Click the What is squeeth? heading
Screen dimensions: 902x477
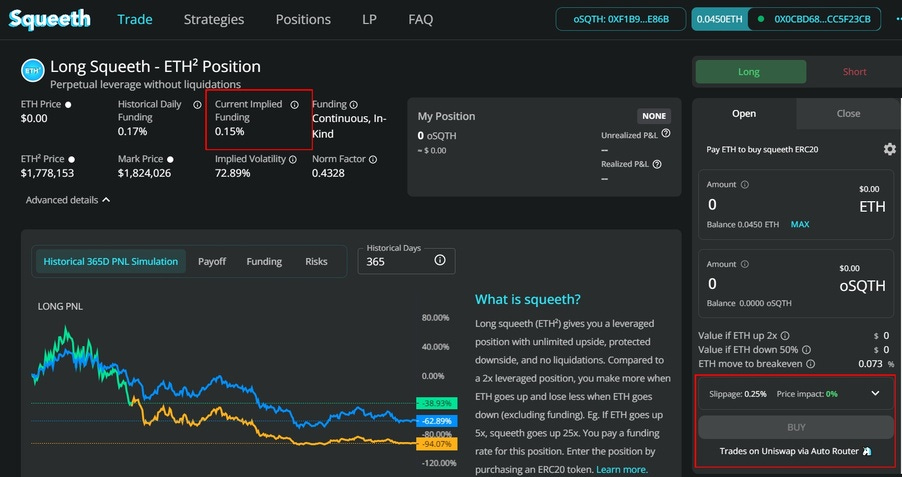[x=528, y=300]
